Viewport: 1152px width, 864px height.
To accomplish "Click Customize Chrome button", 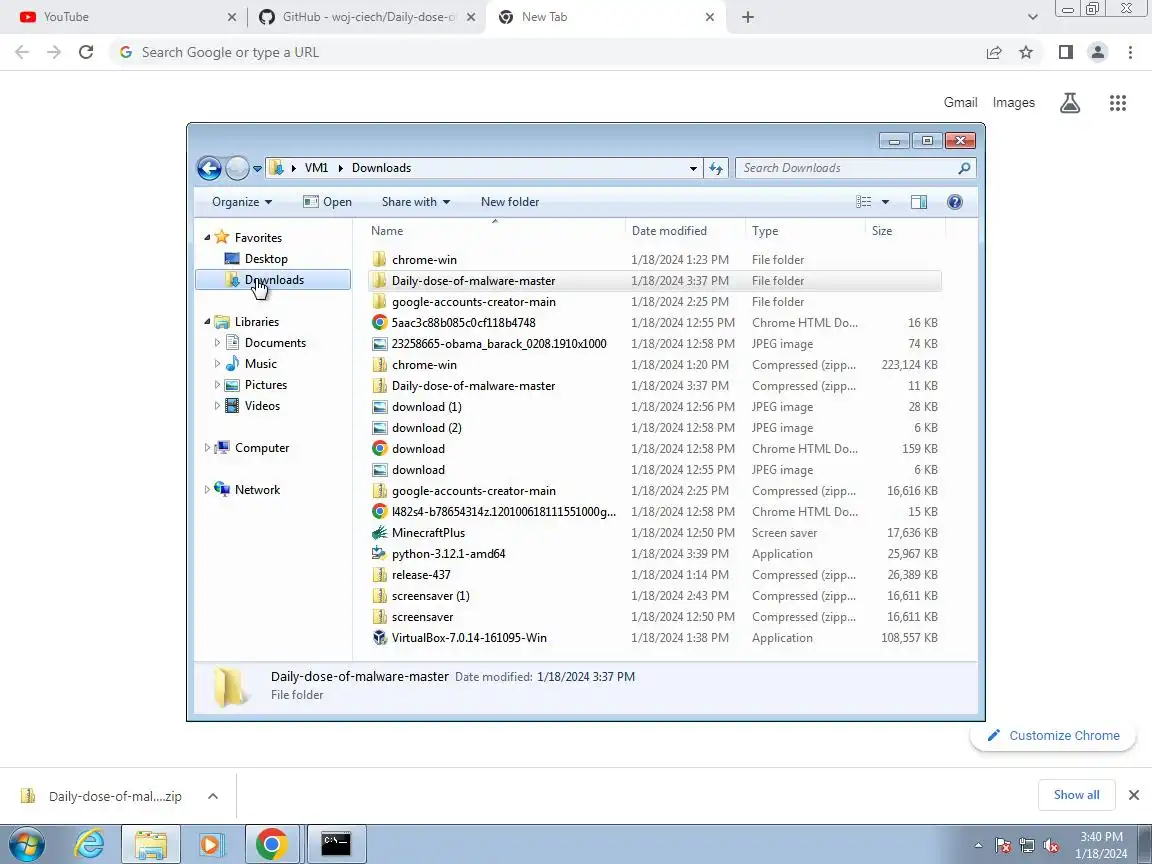I will [1054, 735].
